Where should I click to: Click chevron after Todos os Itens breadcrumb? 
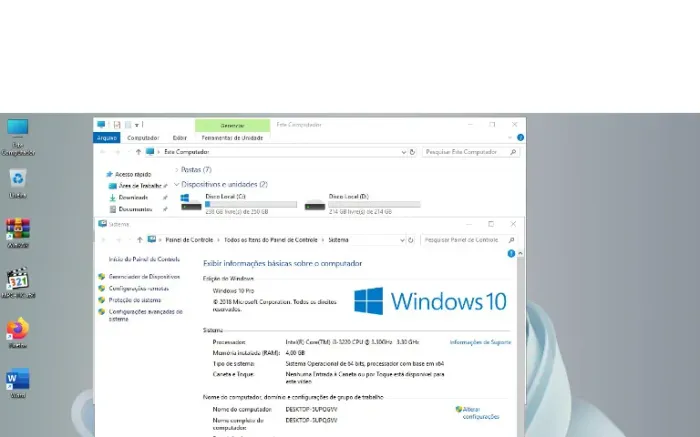click(323, 240)
